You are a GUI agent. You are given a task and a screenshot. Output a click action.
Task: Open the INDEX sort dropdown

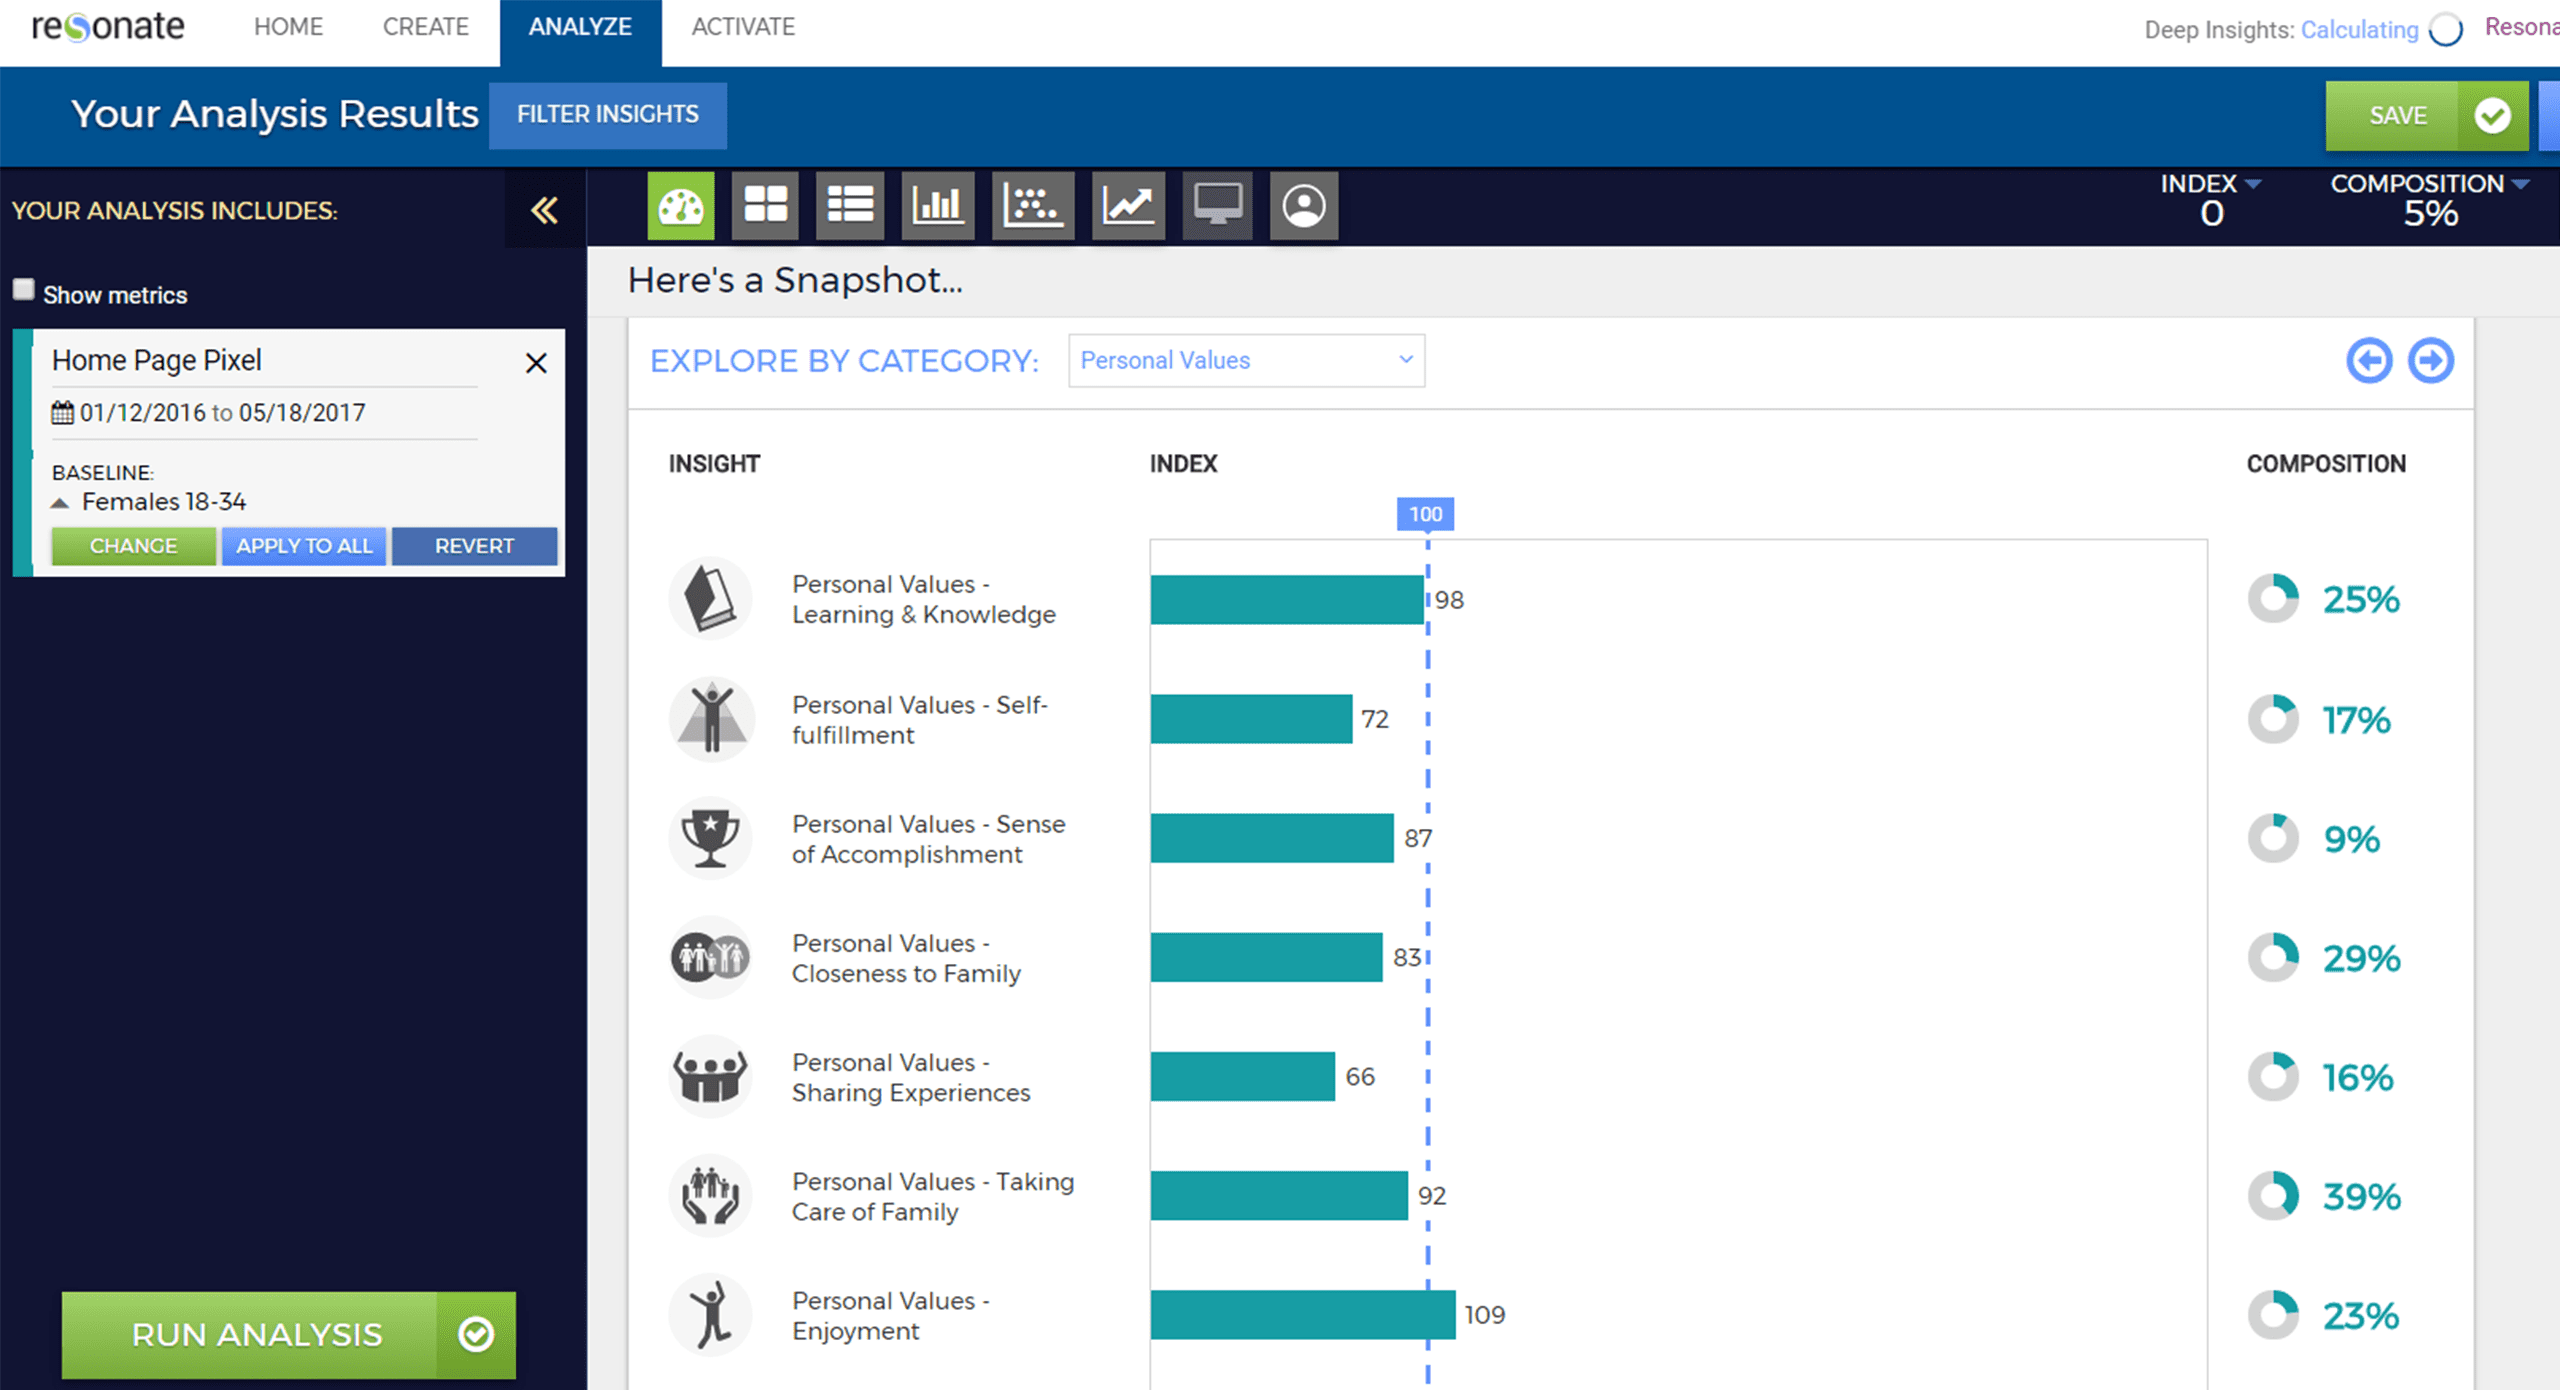(2253, 184)
